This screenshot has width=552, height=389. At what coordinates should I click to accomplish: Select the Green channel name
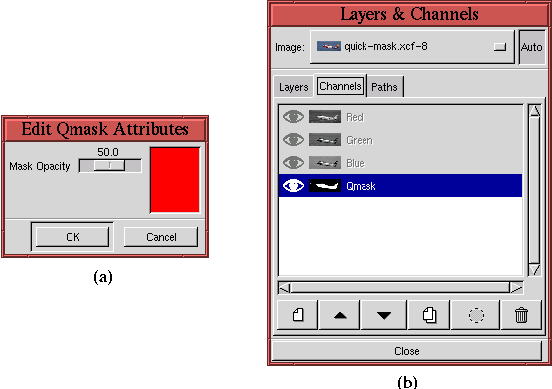click(x=359, y=140)
